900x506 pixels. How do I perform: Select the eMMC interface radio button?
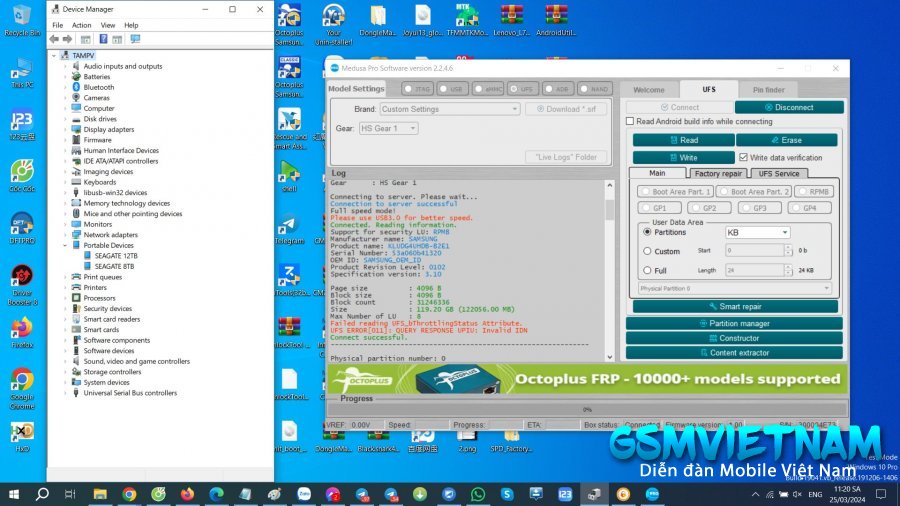pos(479,89)
